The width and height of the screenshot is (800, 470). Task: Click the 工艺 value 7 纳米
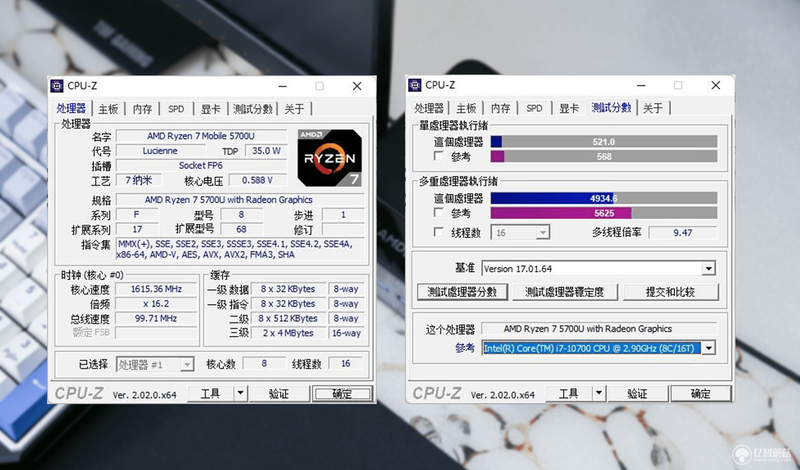[x=139, y=180]
